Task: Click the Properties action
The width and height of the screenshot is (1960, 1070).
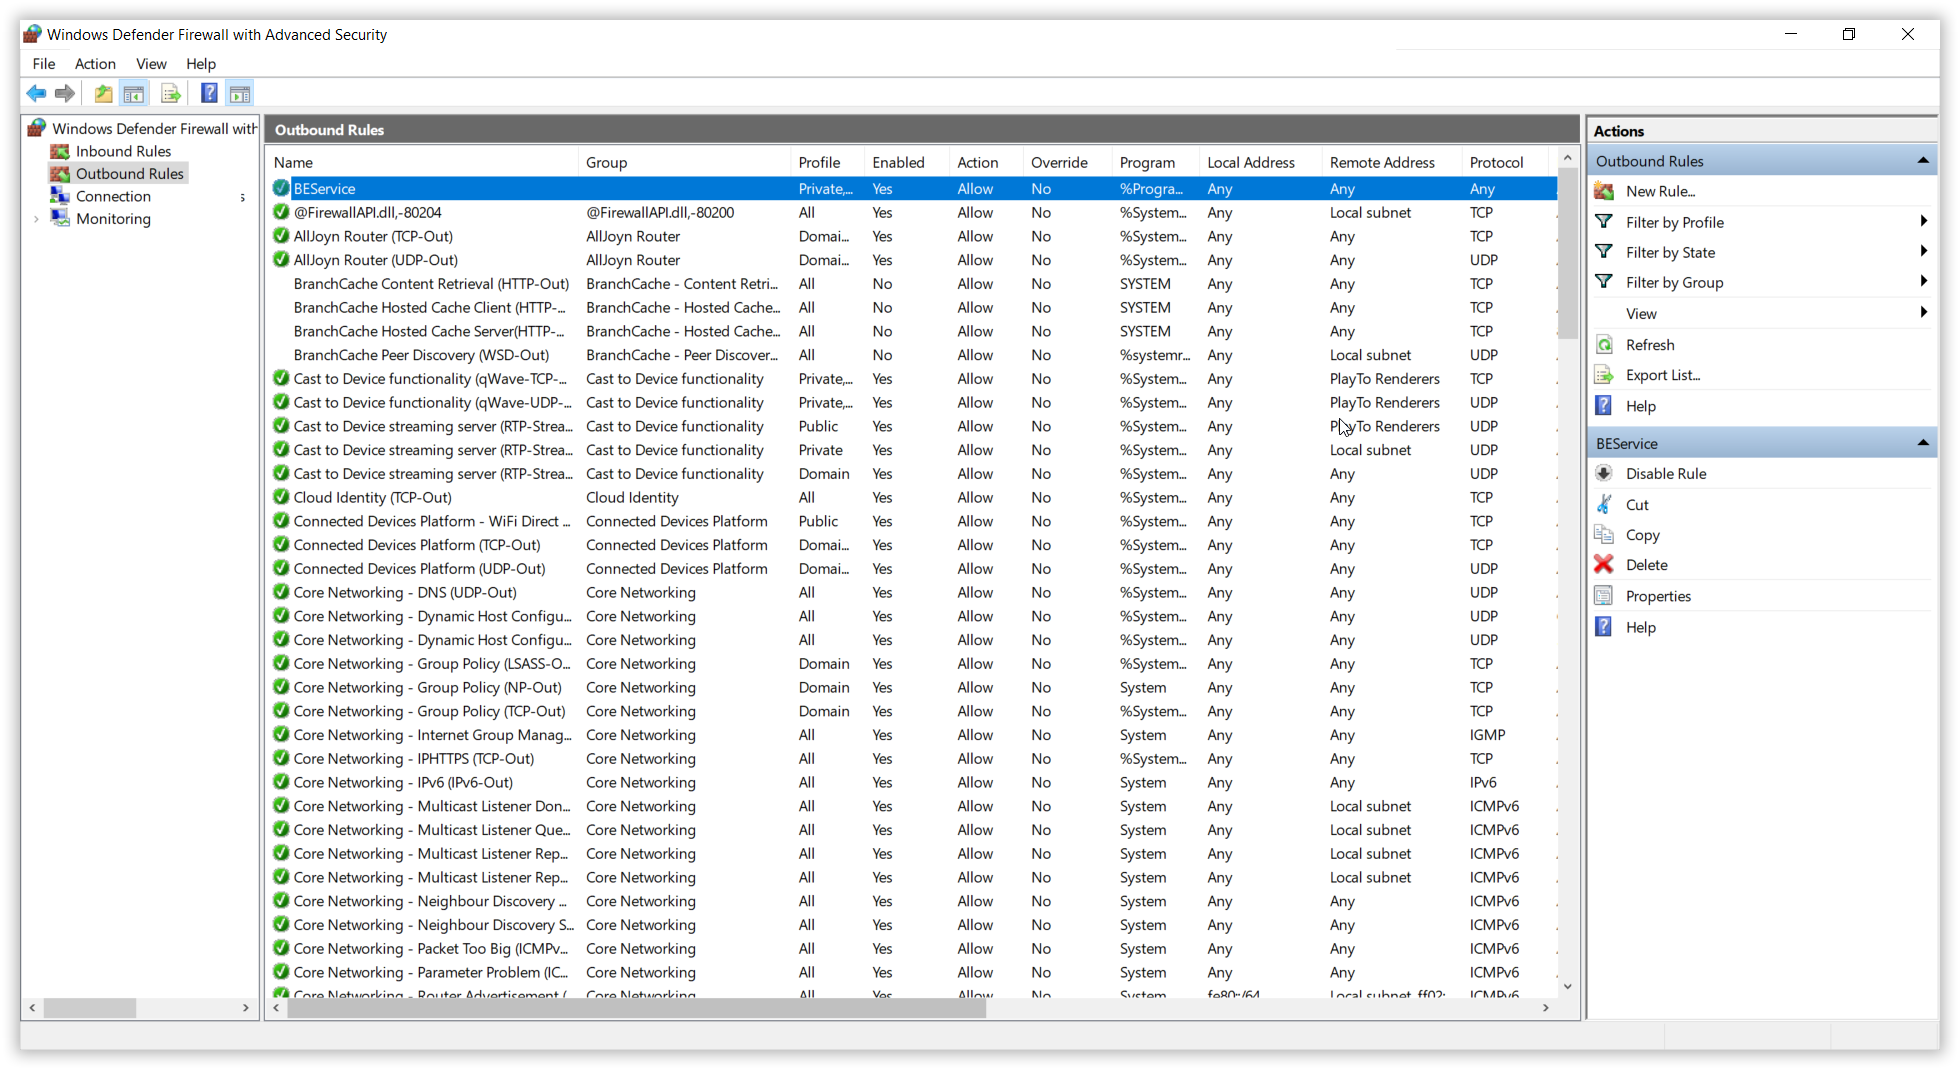Action: pos(1658,596)
